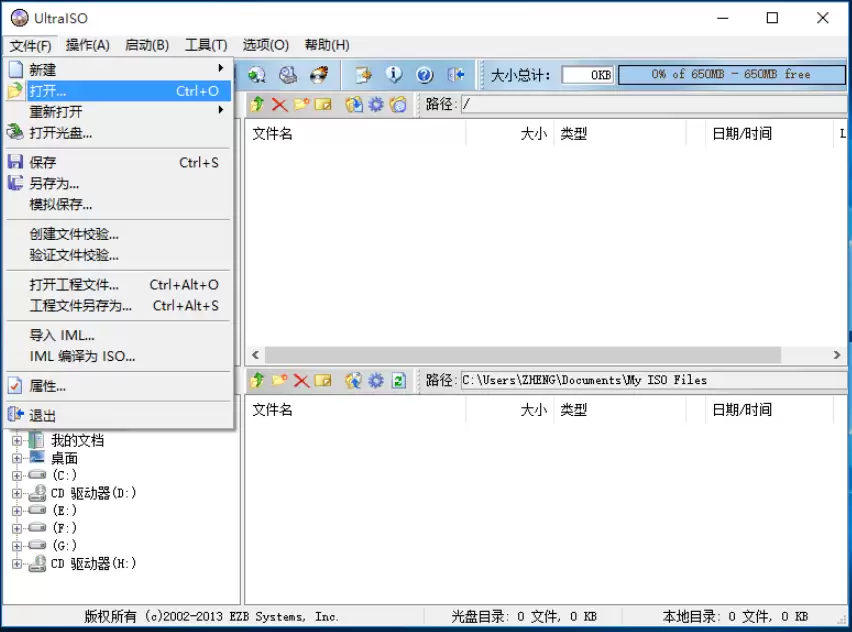Click the blue info bubble toolbar icon
The width and height of the screenshot is (852, 632).
coord(394,75)
